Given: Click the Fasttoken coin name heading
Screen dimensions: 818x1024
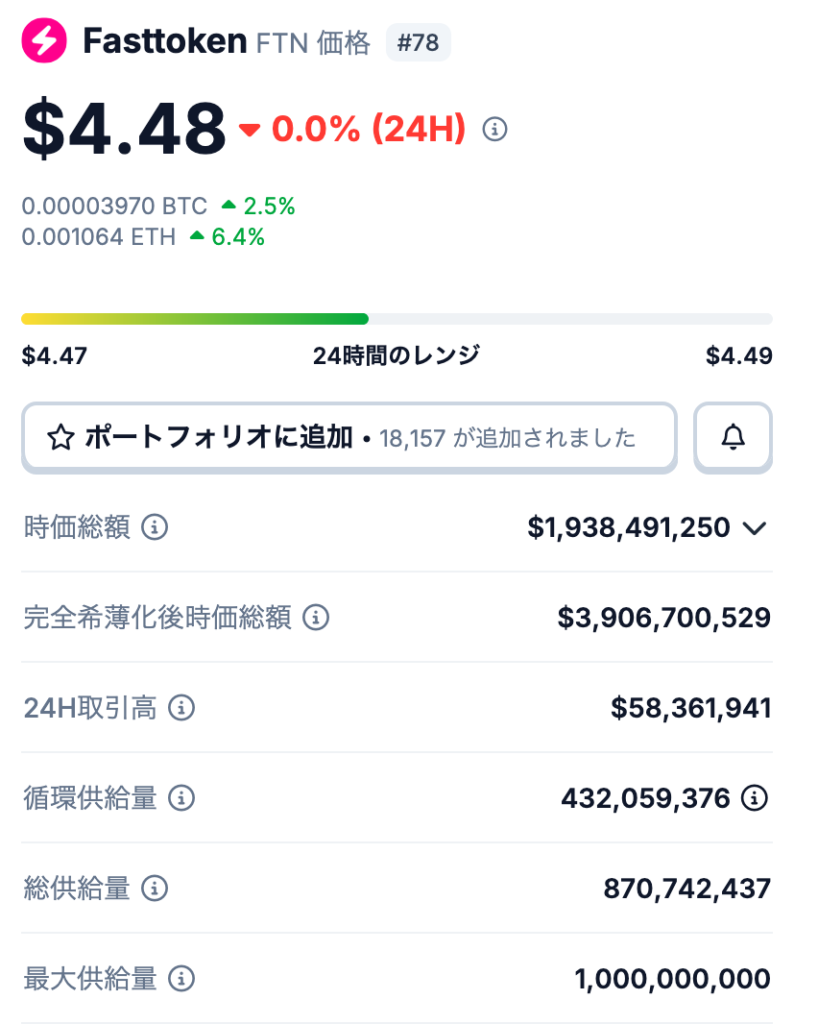Looking at the screenshot, I should click(165, 42).
